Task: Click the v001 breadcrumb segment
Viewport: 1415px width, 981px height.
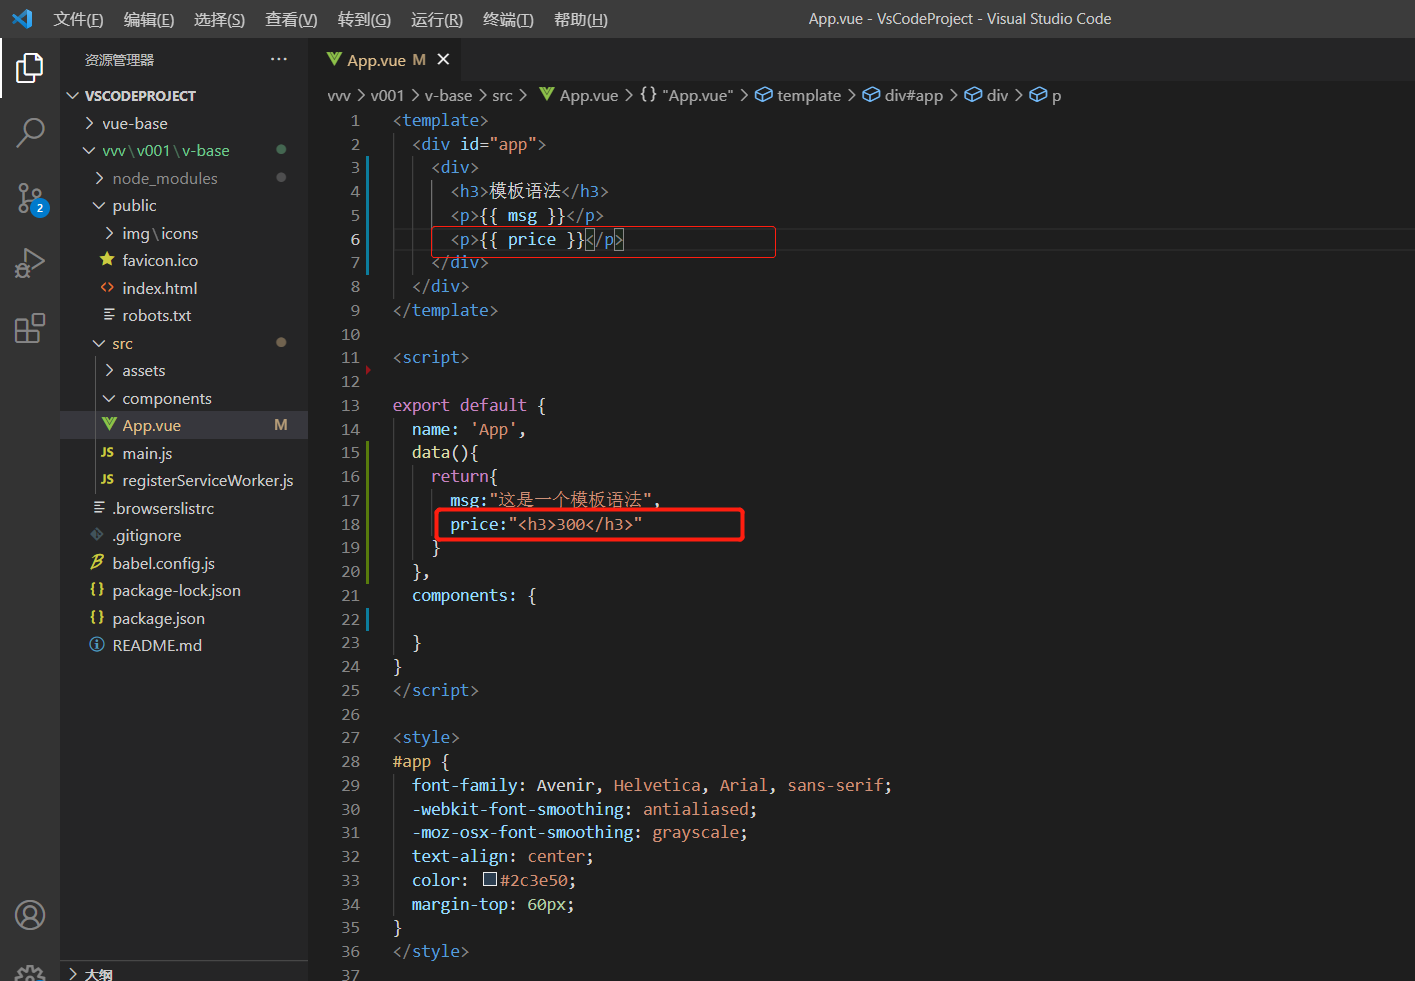Action: (387, 95)
